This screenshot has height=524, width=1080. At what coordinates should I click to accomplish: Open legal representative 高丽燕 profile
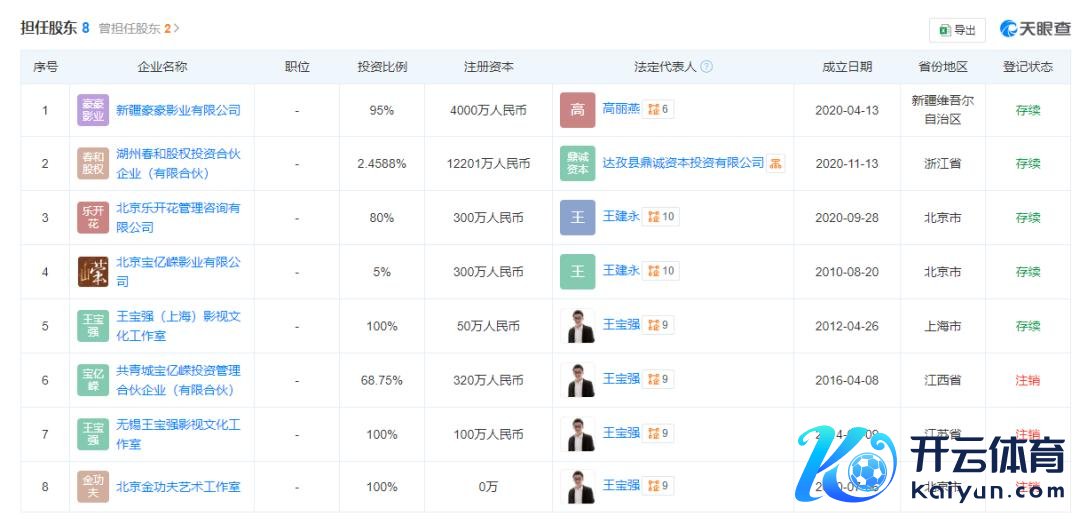point(621,109)
